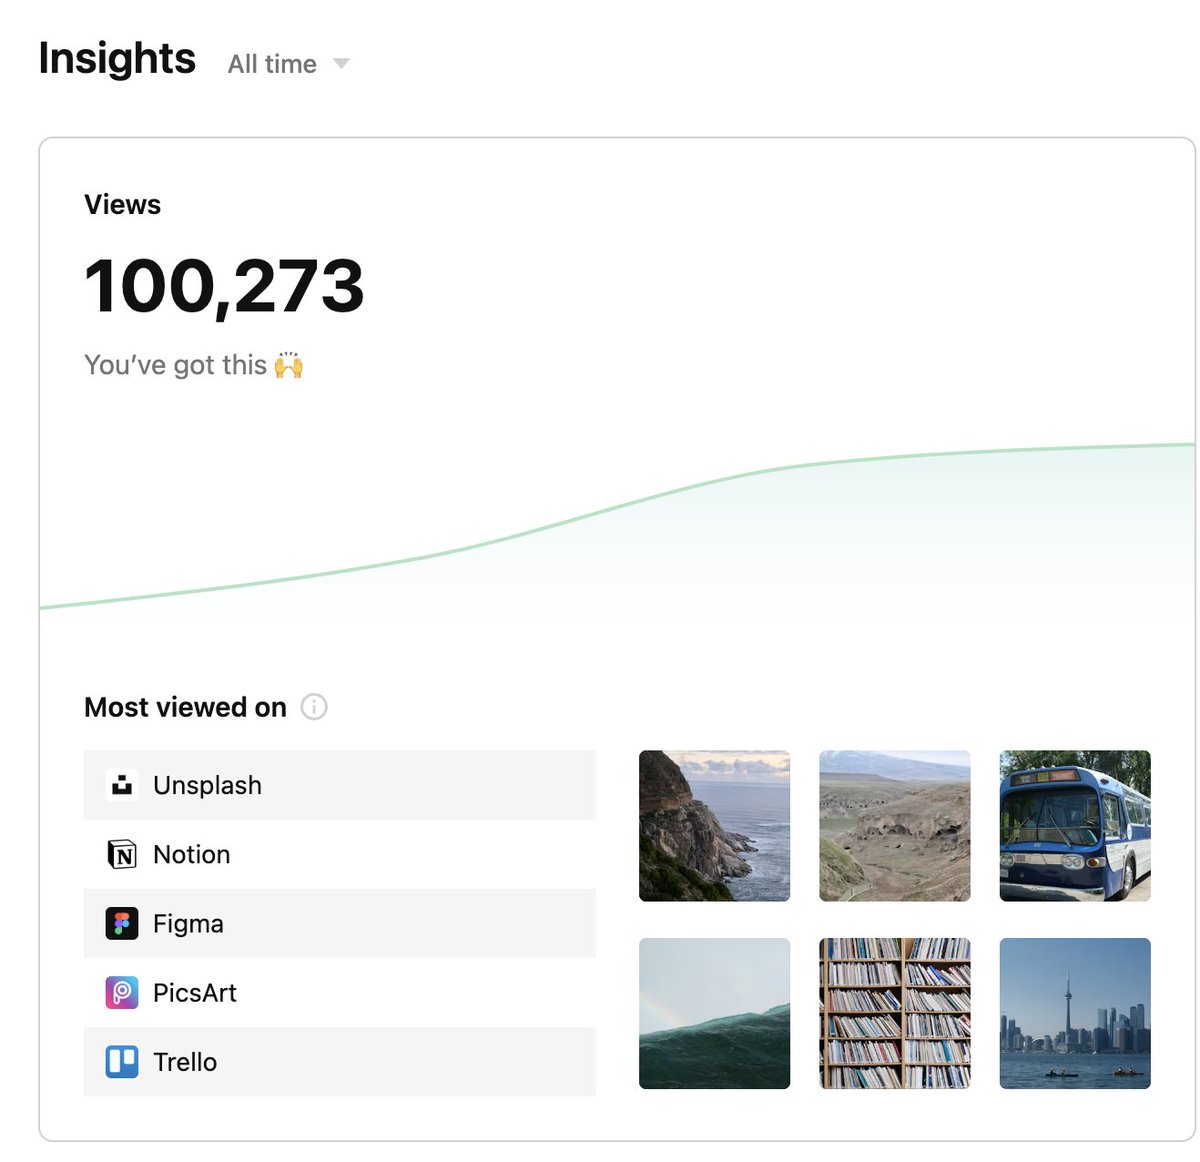This screenshot has height=1162, width=1200.
Task: Click the You've got this message
Action: pos(193,365)
